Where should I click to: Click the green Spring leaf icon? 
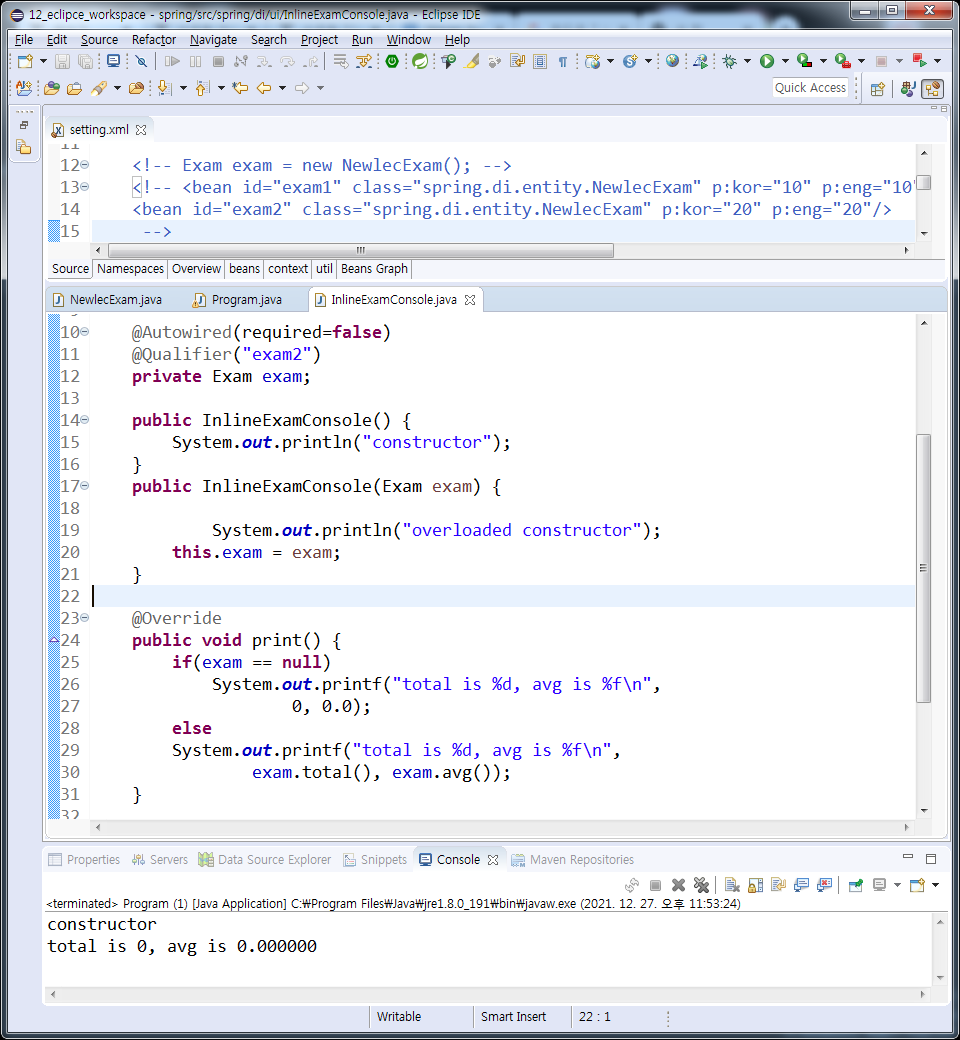419,62
